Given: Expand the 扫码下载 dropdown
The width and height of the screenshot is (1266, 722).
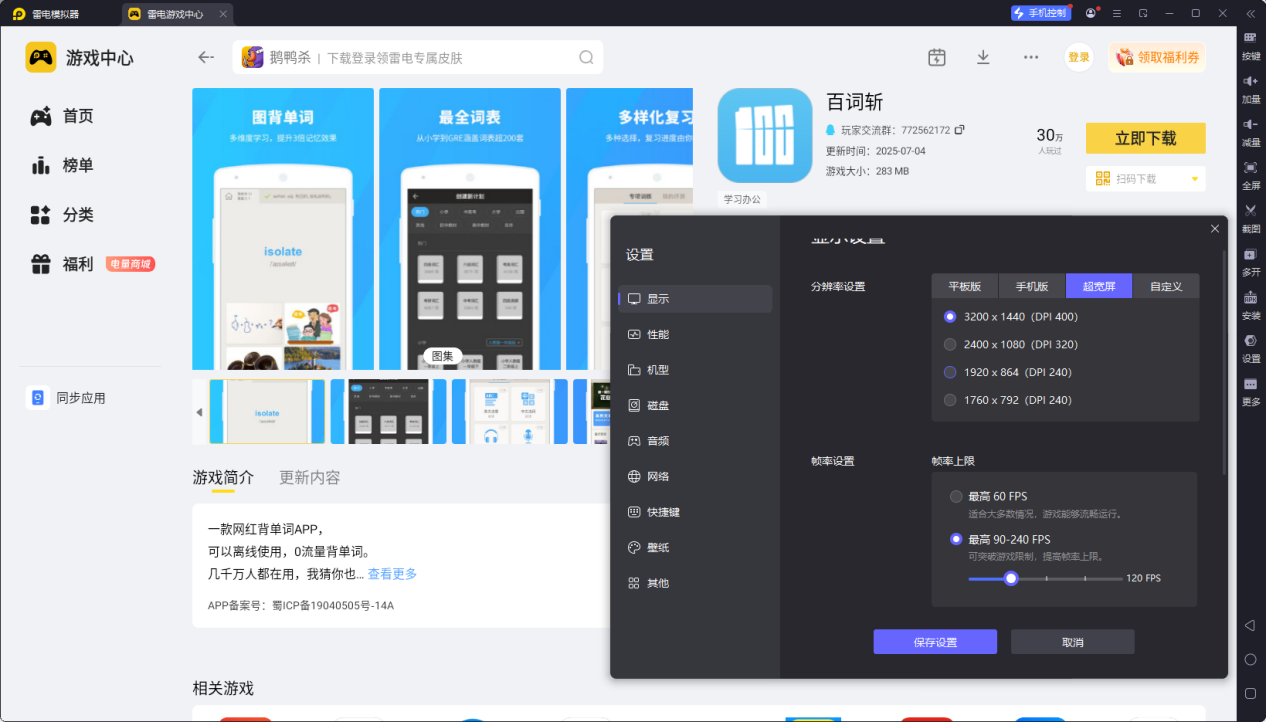Looking at the screenshot, I should tap(1145, 178).
